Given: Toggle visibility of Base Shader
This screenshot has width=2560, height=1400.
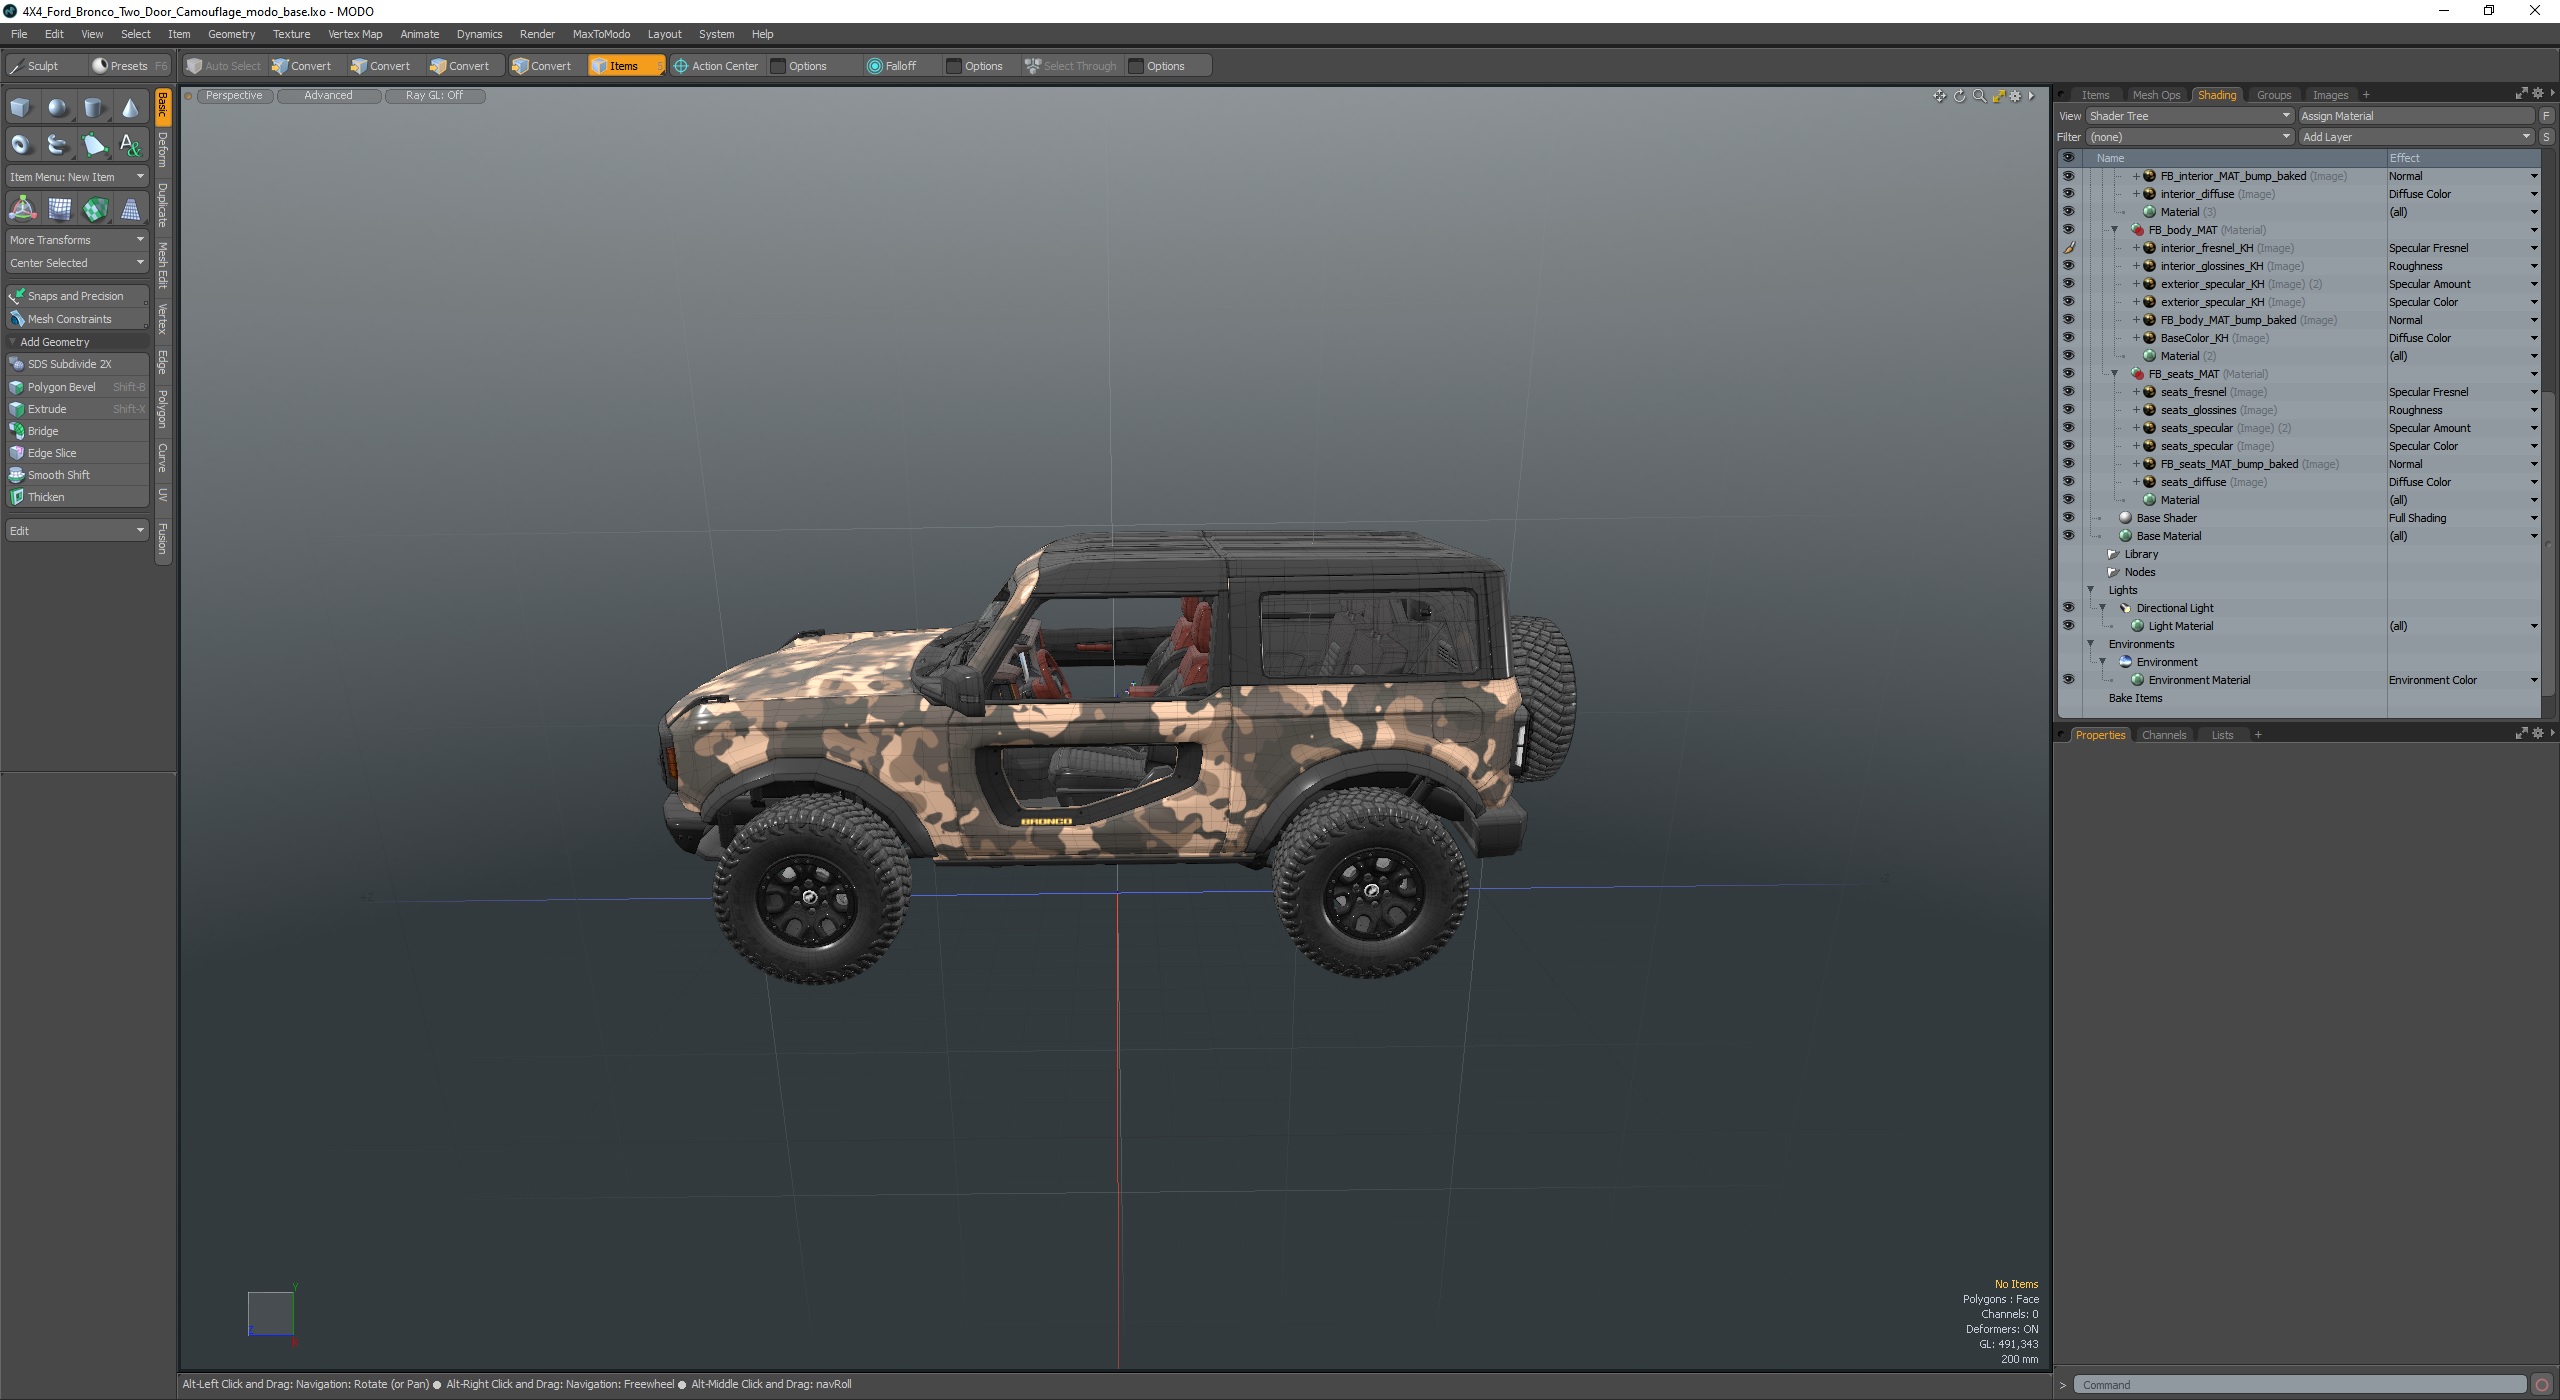Looking at the screenshot, I should tap(2068, 518).
